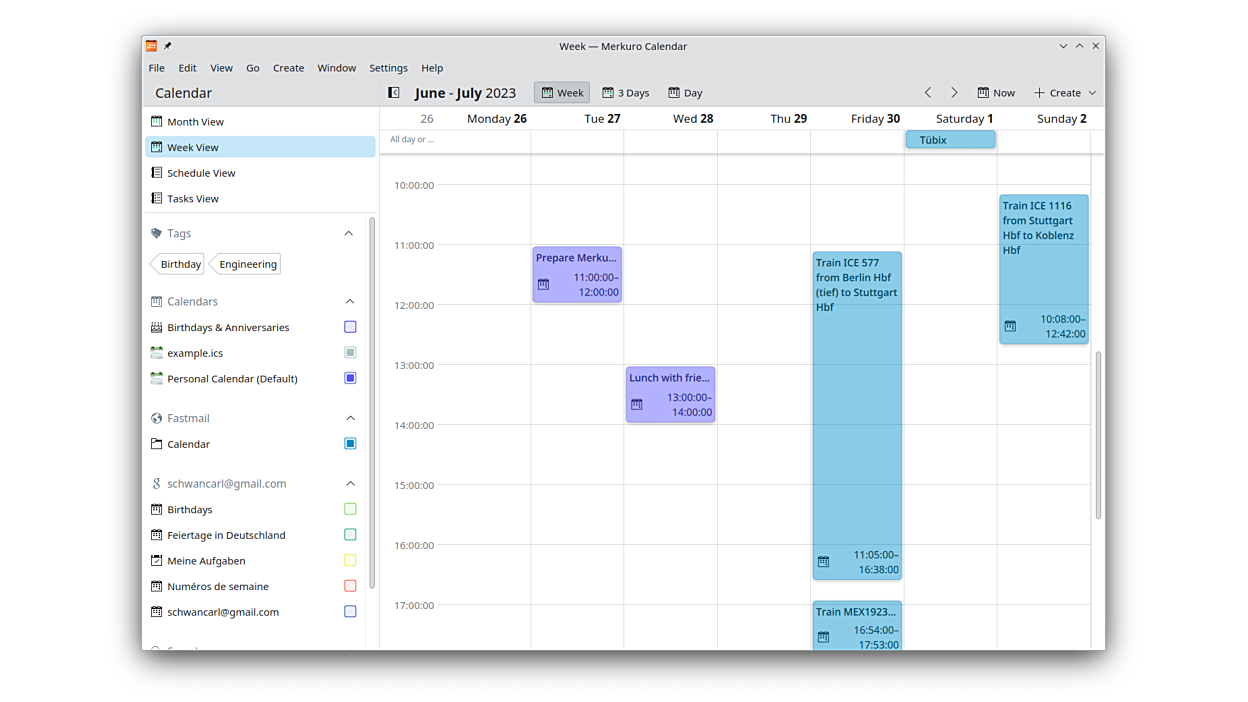Collapse the sidebar with the panel toggle icon

394,93
